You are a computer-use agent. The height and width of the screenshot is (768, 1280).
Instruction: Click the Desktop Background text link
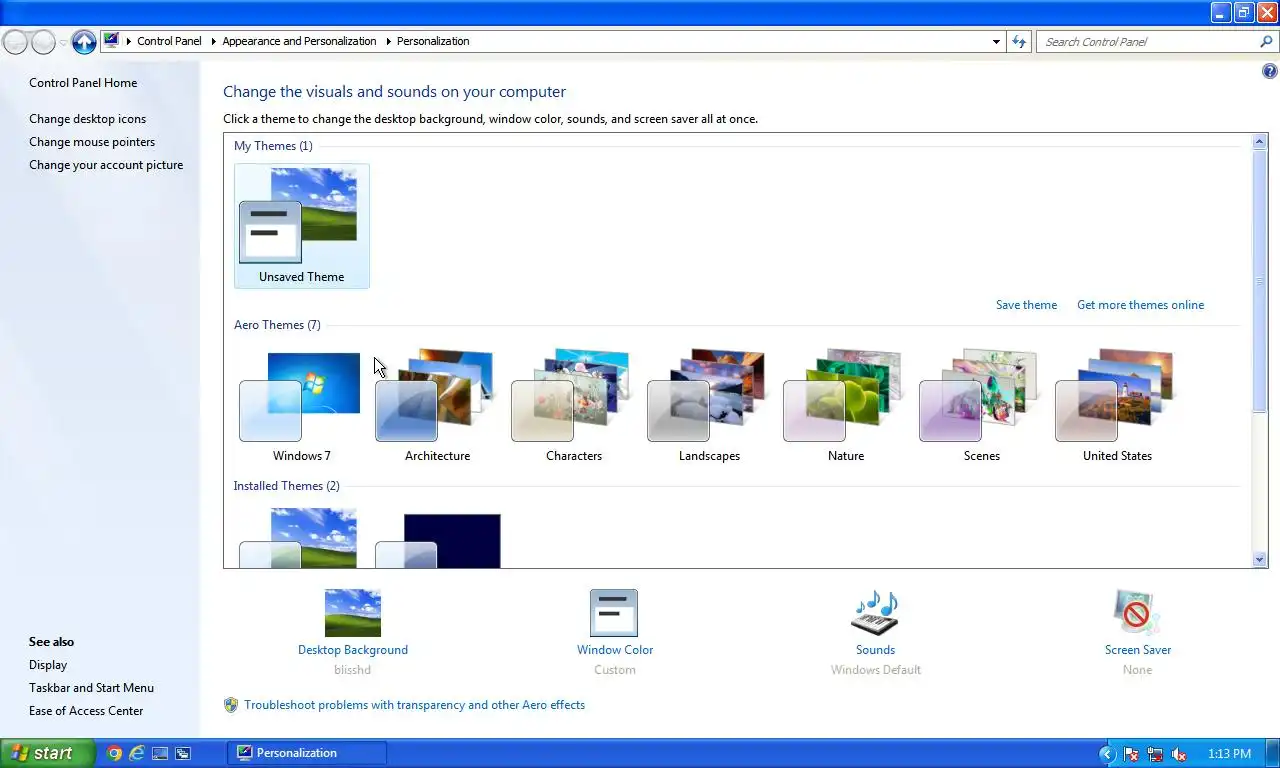(352, 650)
